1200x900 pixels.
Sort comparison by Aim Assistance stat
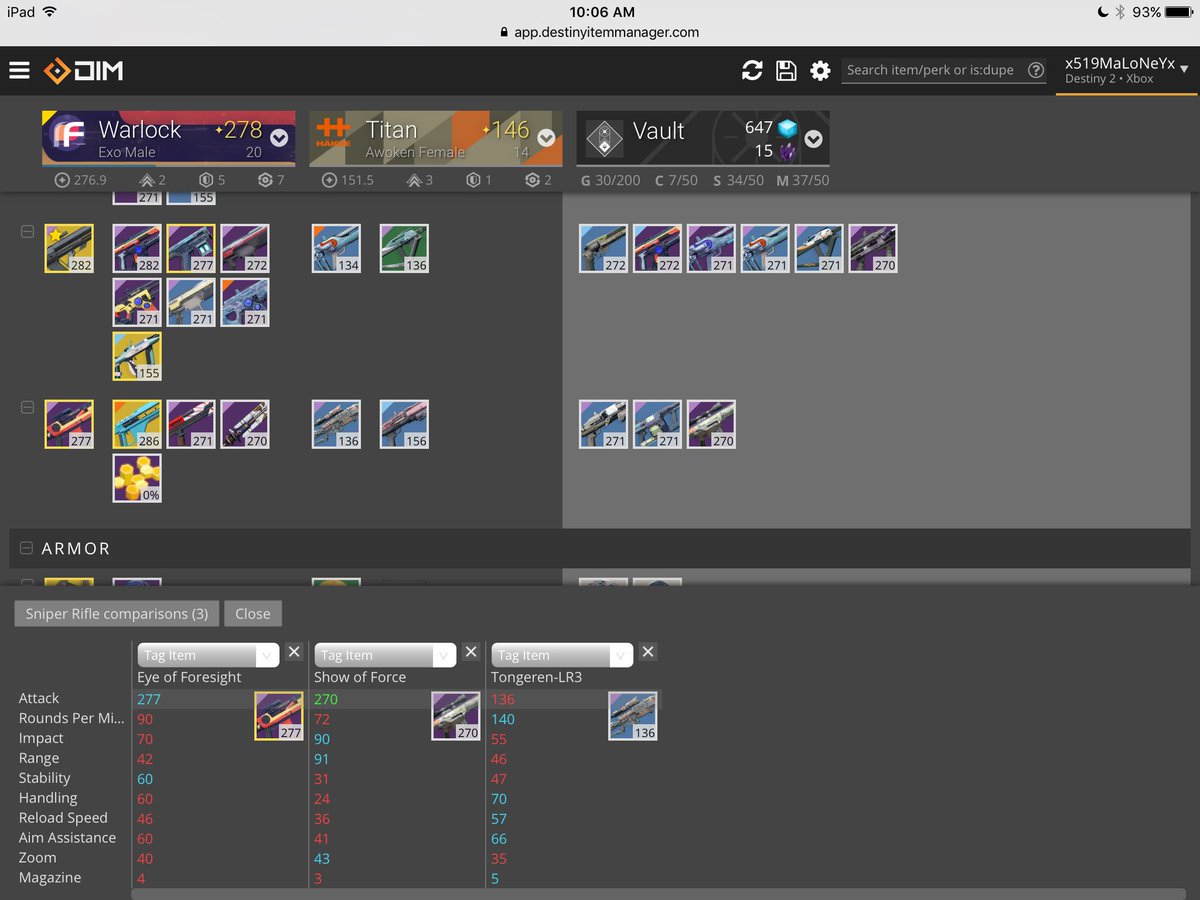(67, 838)
